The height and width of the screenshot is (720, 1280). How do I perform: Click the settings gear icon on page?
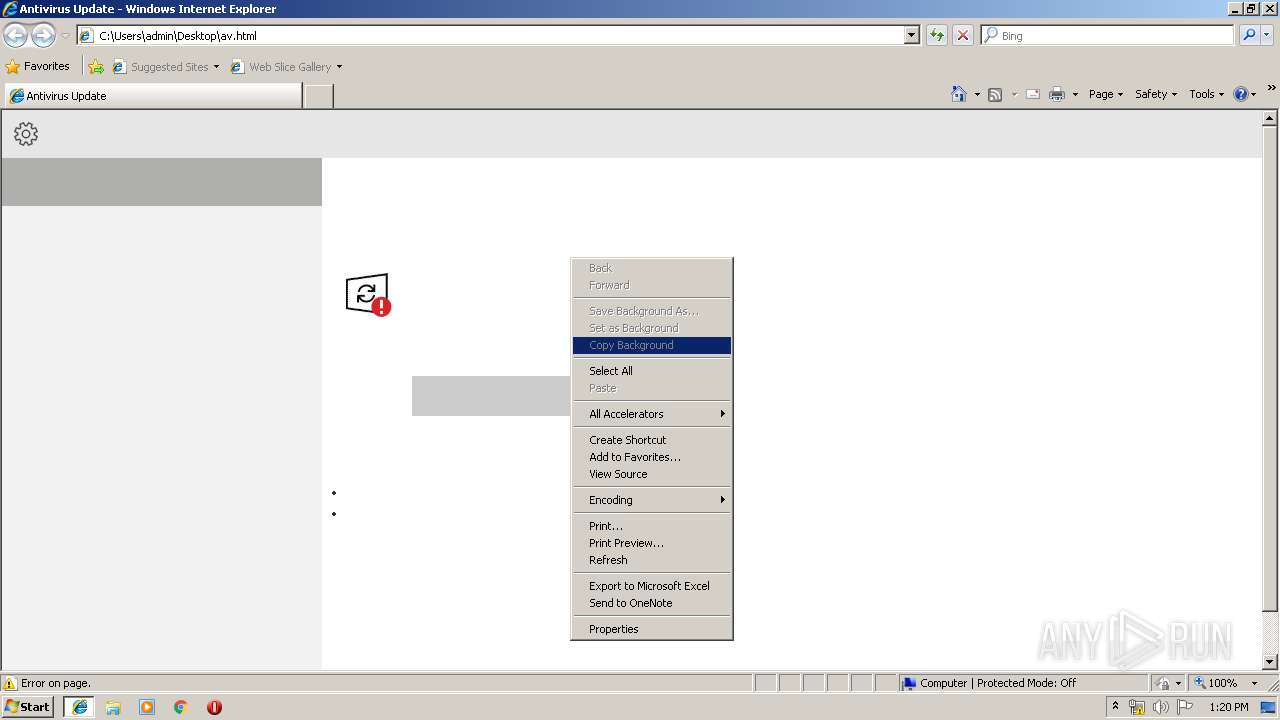click(26, 134)
